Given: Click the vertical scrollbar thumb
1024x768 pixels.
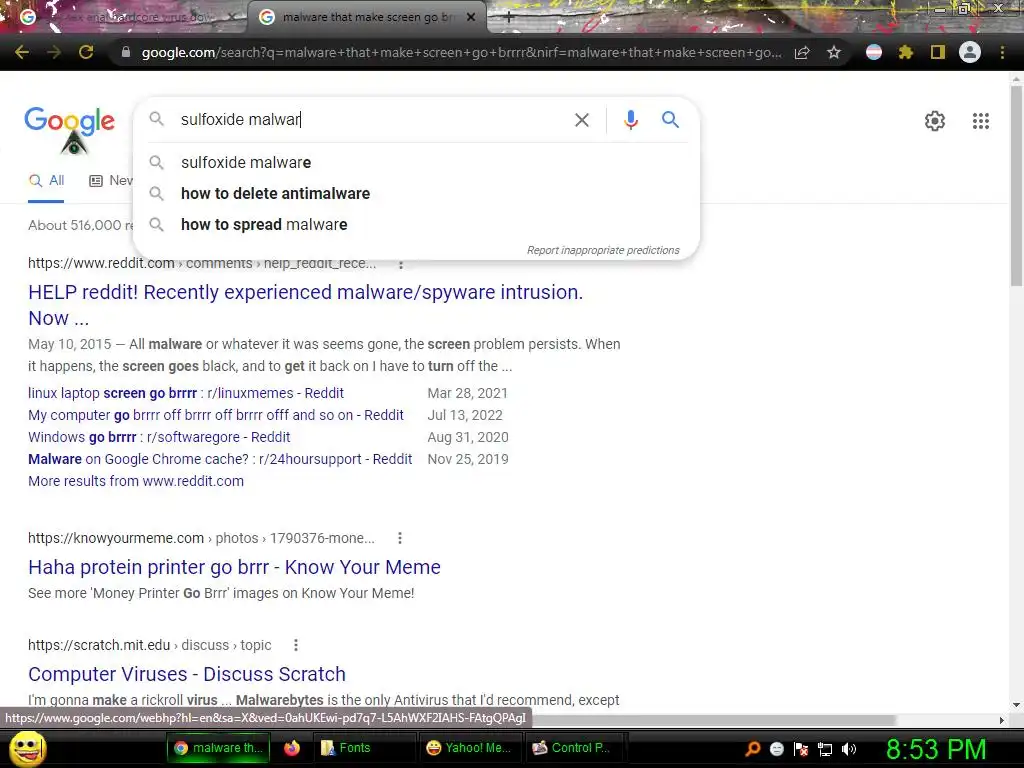Looking at the screenshot, I should pos(1016,185).
